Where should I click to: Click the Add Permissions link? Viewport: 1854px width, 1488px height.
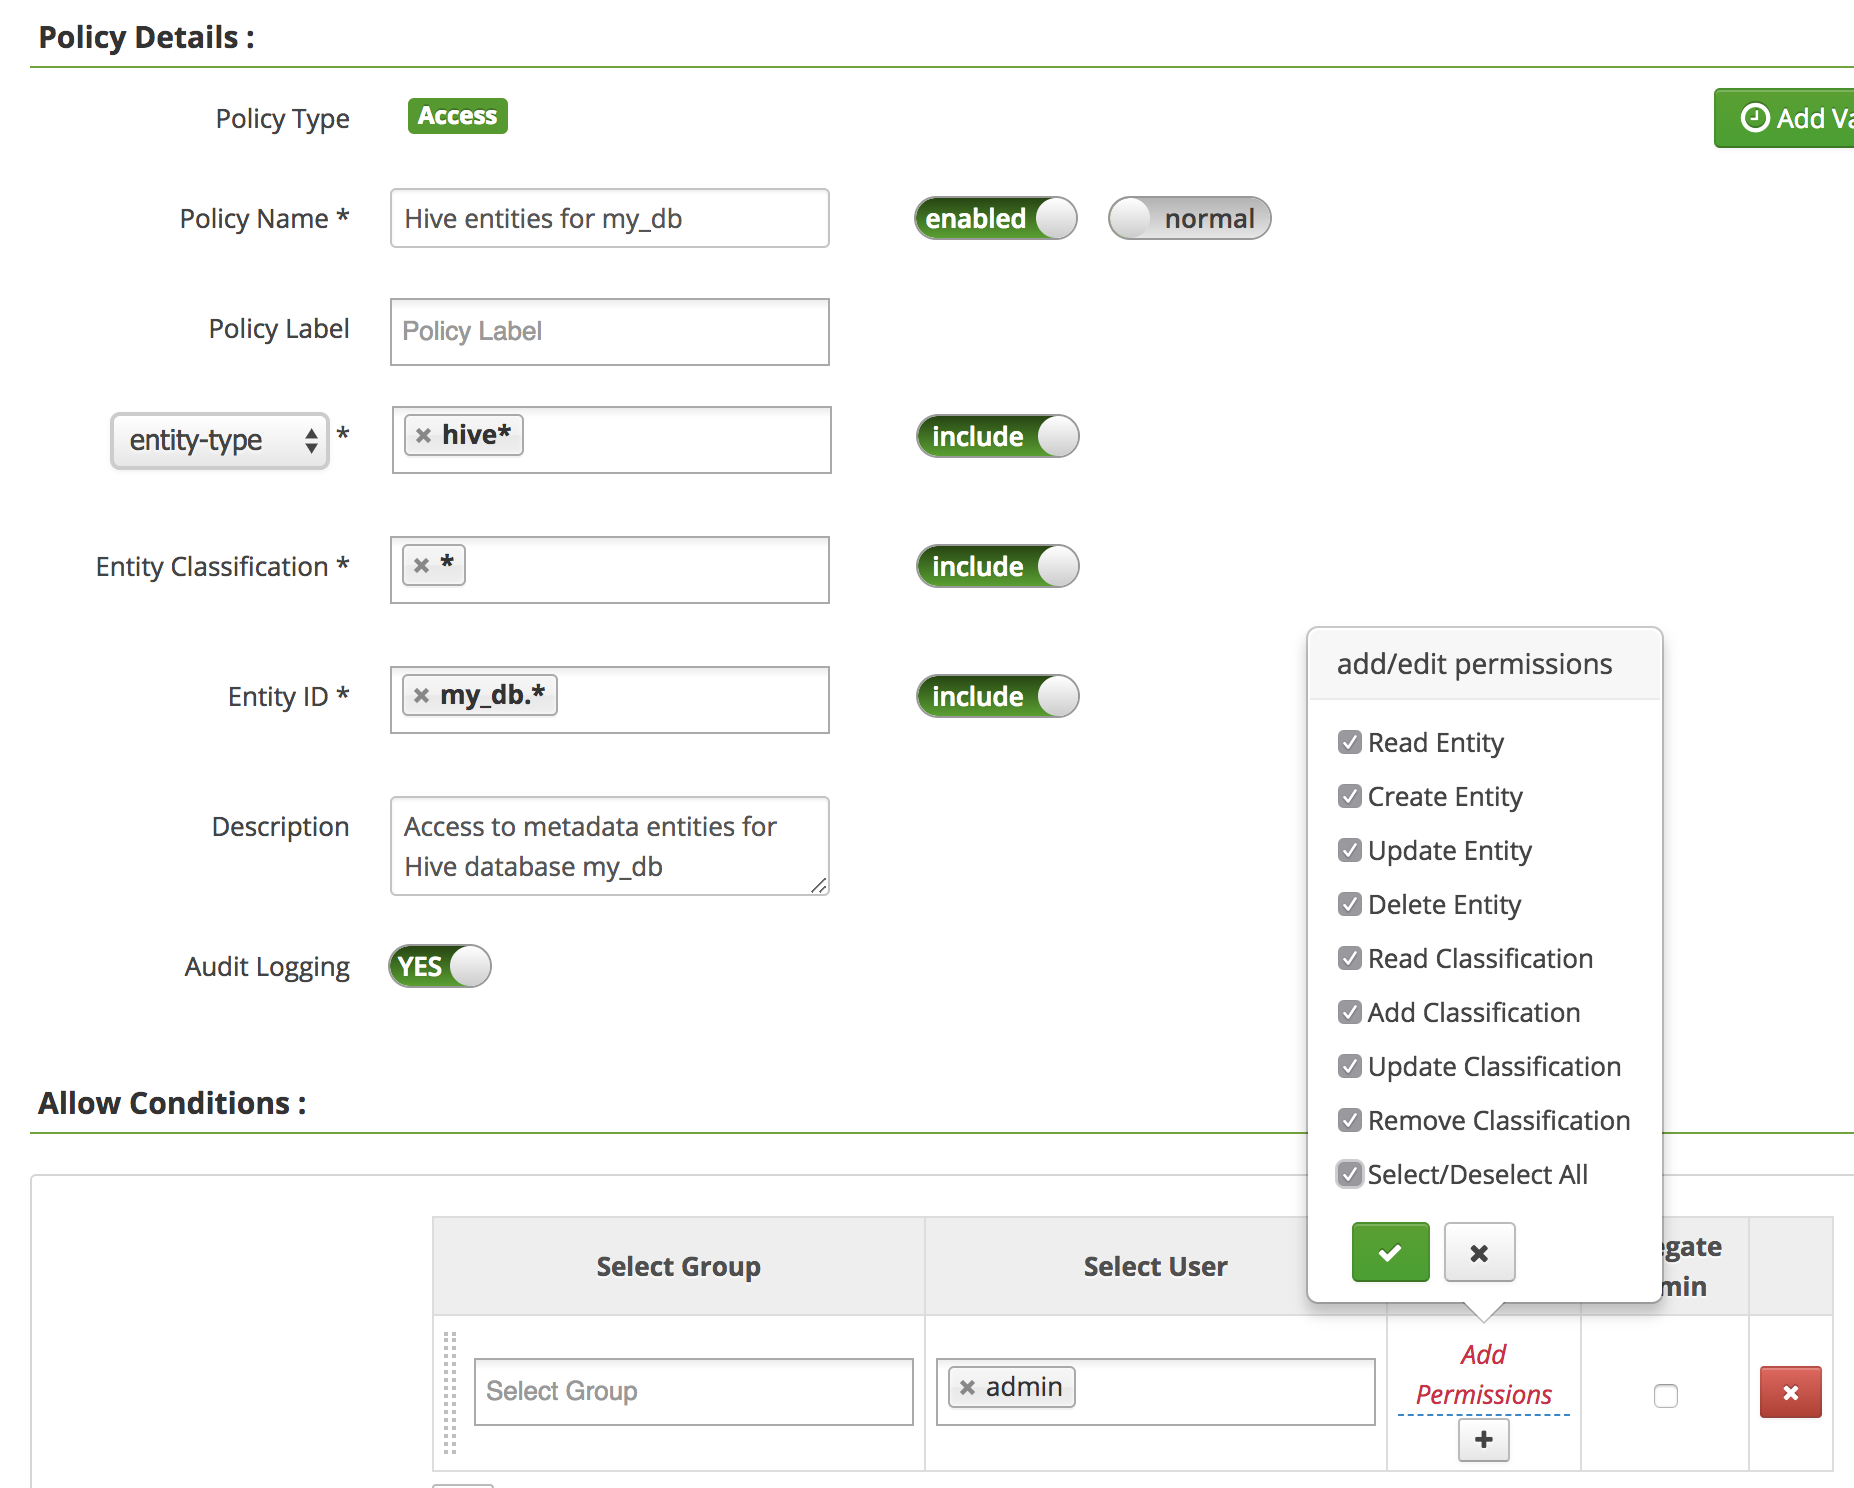click(1483, 1374)
